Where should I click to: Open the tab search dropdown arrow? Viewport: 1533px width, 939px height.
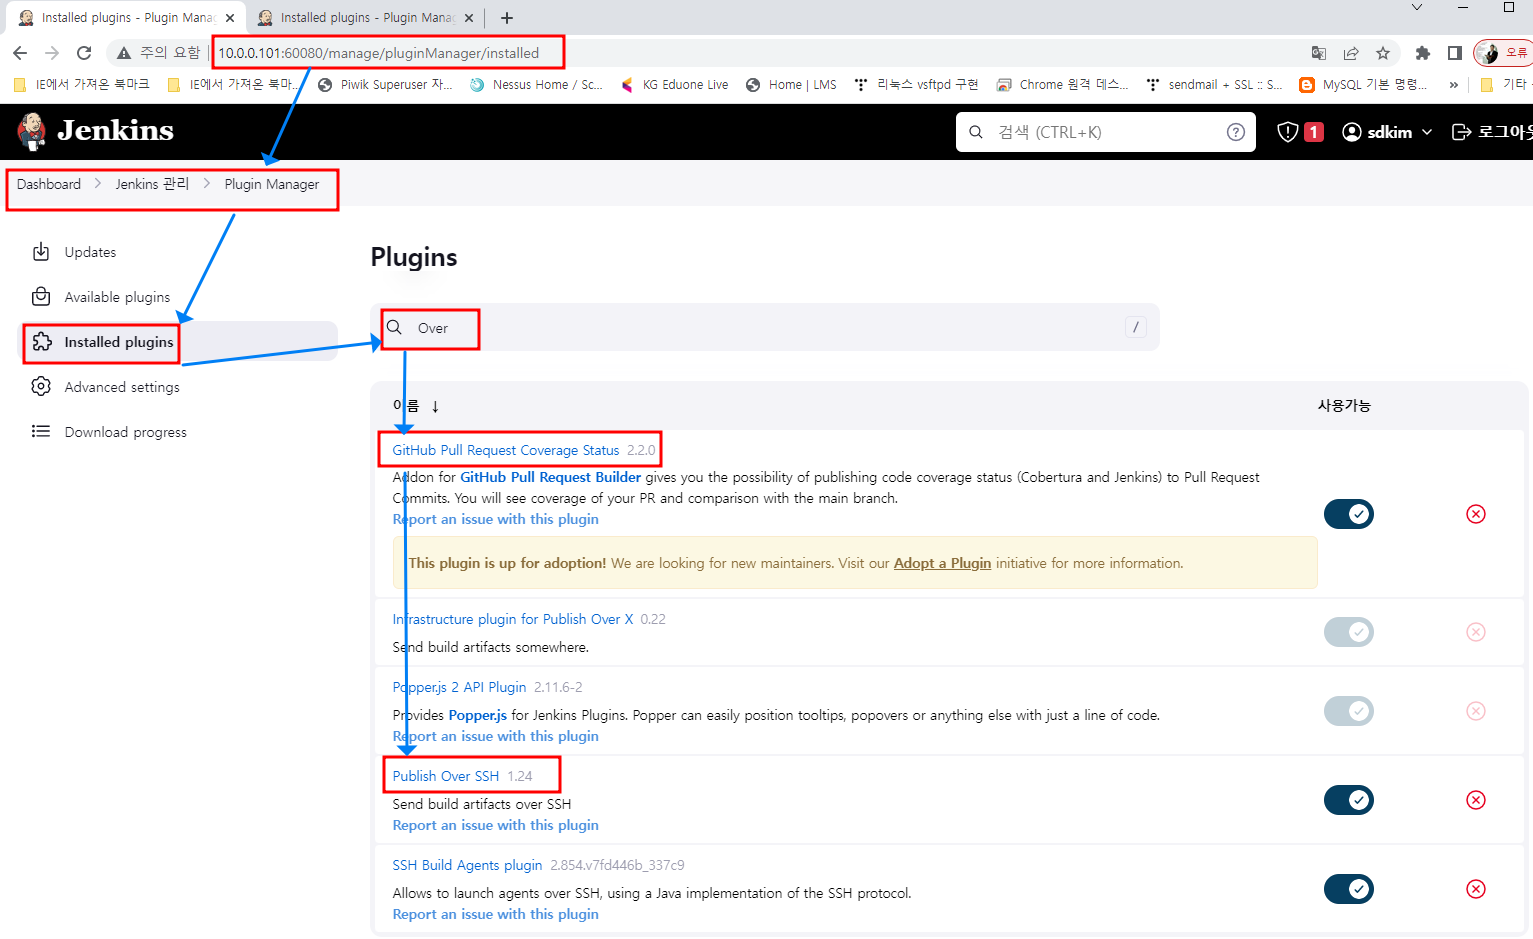click(1417, 7)
